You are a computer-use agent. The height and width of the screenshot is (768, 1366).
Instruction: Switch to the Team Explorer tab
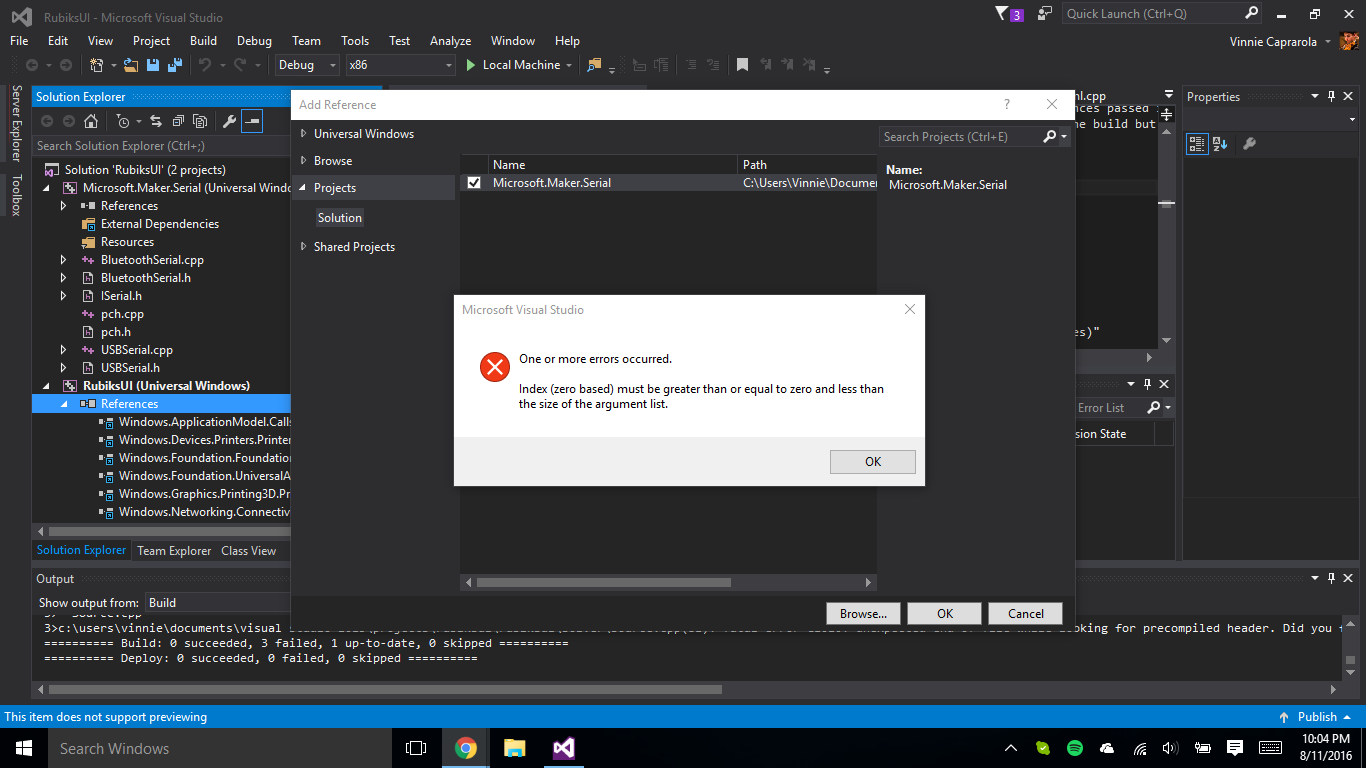click(174, 551)
